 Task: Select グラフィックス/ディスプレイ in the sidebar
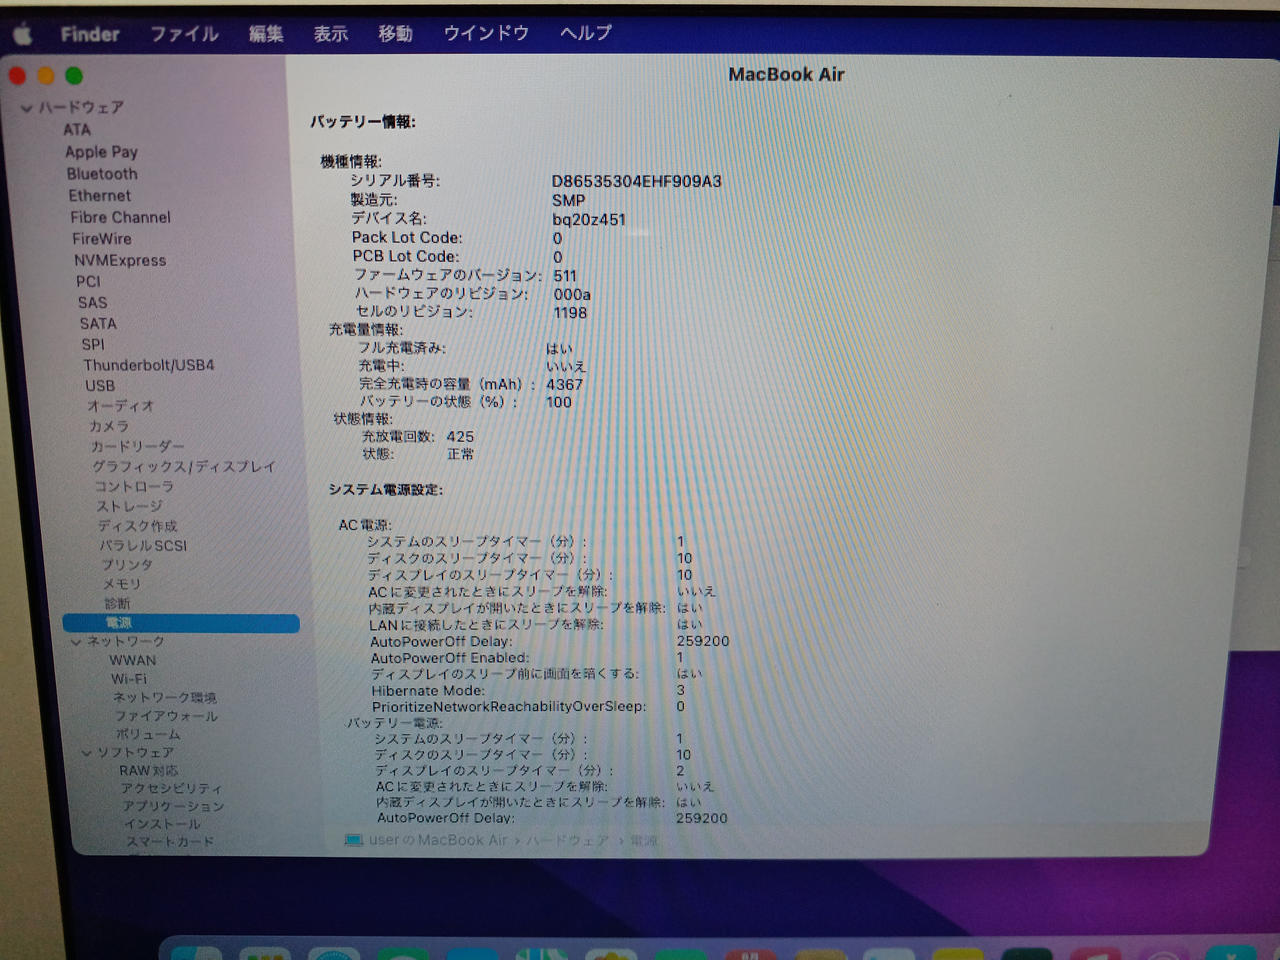184,466
